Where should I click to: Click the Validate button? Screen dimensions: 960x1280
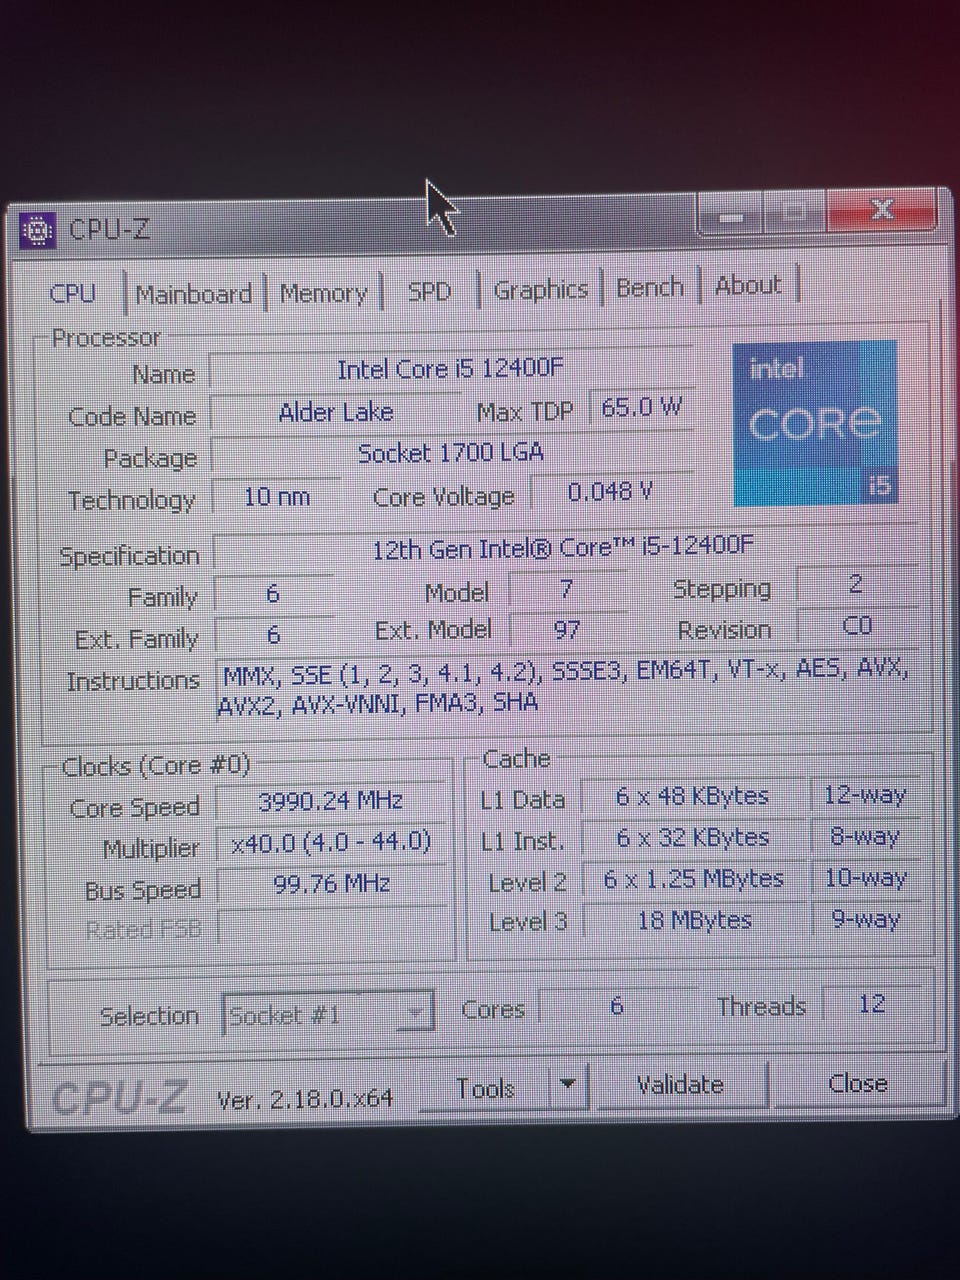[x=681, y=1084]
